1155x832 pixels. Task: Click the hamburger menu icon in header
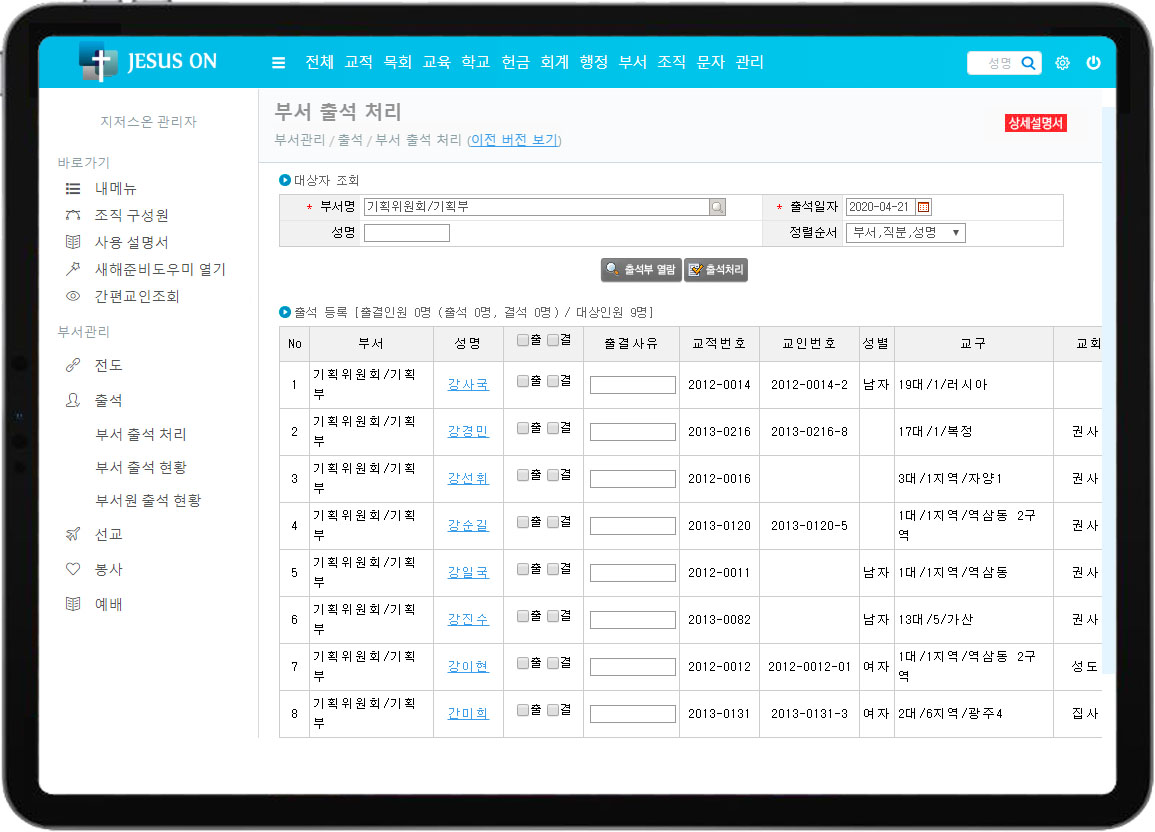coord(279,63)
